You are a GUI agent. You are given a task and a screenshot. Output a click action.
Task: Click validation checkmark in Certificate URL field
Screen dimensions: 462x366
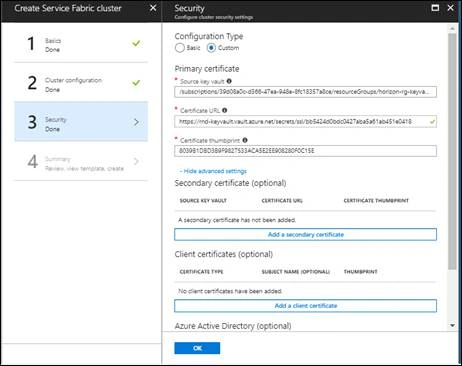[432, 122]
